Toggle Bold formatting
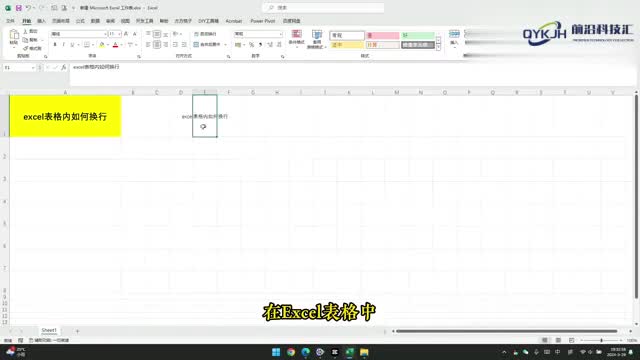Screen dimensions: 640x360 pos(55,44)
